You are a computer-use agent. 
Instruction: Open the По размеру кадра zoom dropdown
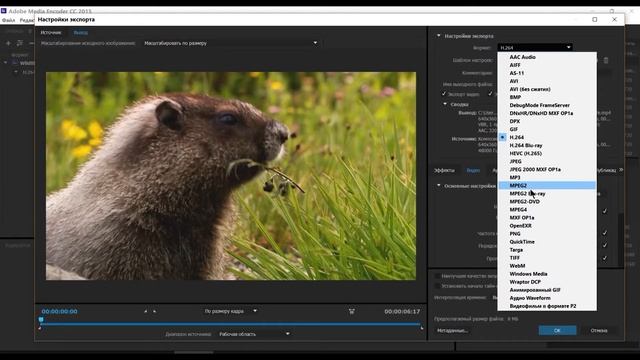(x=231, y=311)
